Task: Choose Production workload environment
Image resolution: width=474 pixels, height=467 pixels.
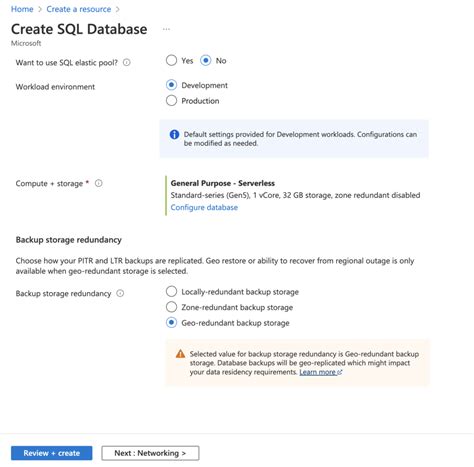Action: [x=171, y=100]
